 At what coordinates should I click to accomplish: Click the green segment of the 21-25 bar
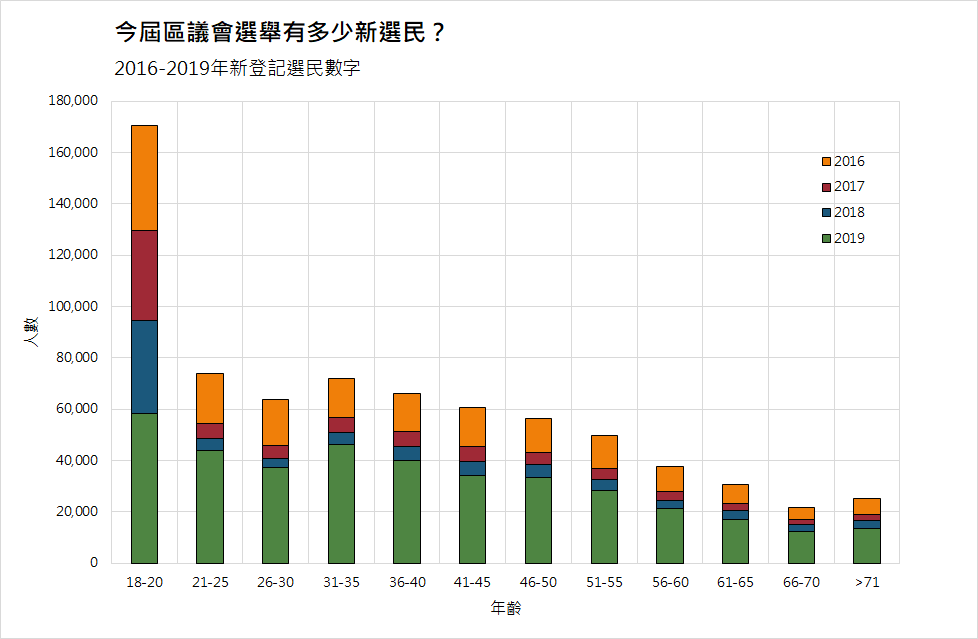208,510
